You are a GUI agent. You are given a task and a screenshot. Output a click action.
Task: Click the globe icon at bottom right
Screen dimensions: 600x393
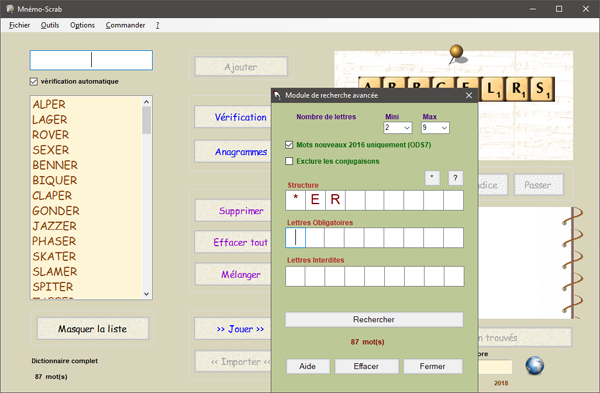535,365
